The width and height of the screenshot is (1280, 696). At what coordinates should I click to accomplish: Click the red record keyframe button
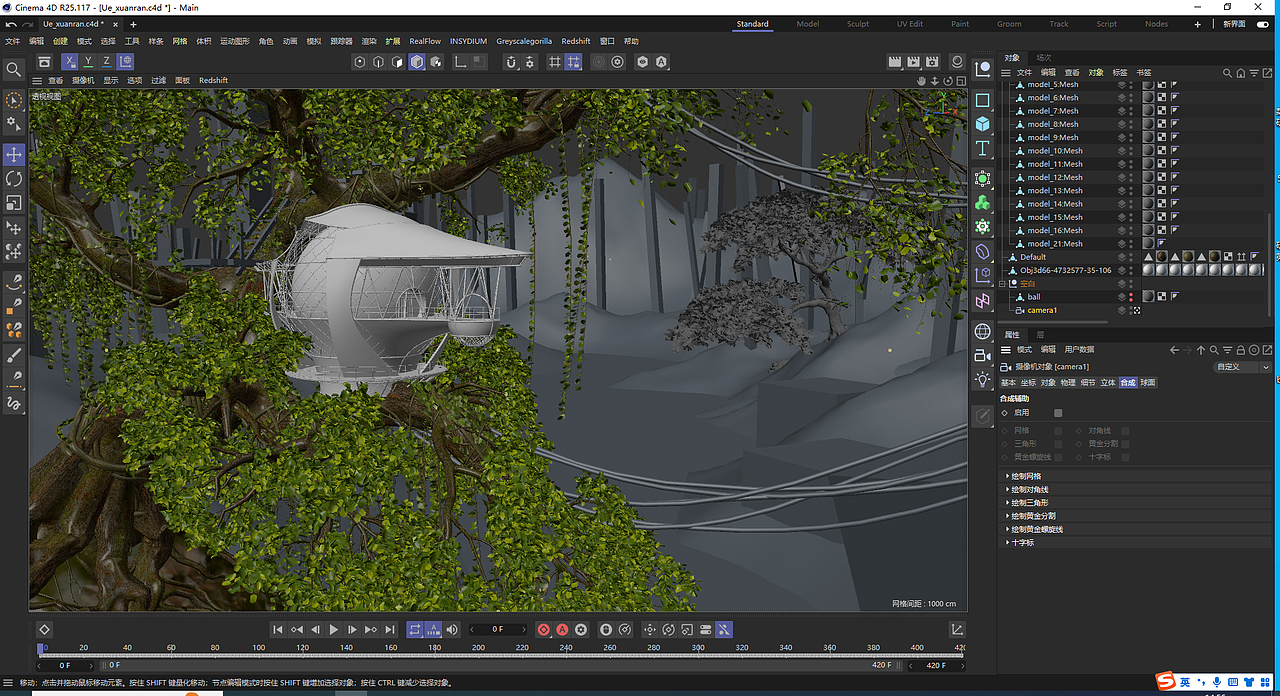click(544, 630)
